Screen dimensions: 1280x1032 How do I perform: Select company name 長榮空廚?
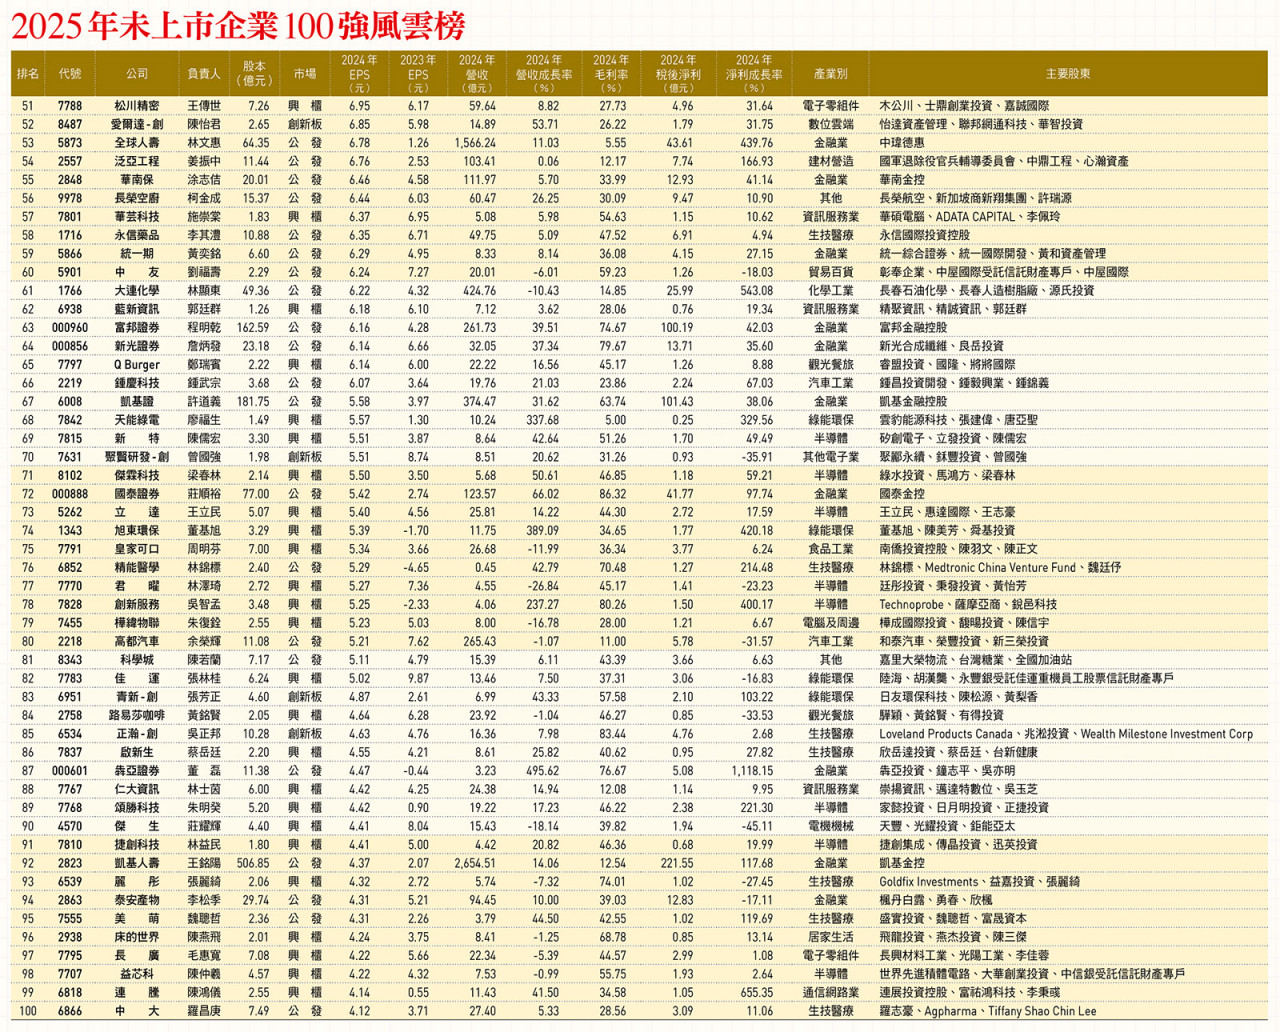coord(136,198)
